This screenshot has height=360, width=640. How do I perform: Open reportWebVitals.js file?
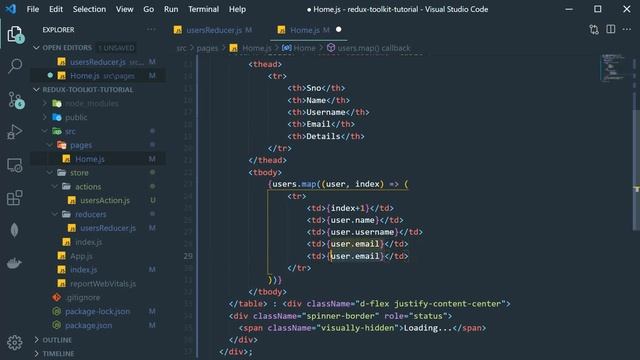pos(98,284)
